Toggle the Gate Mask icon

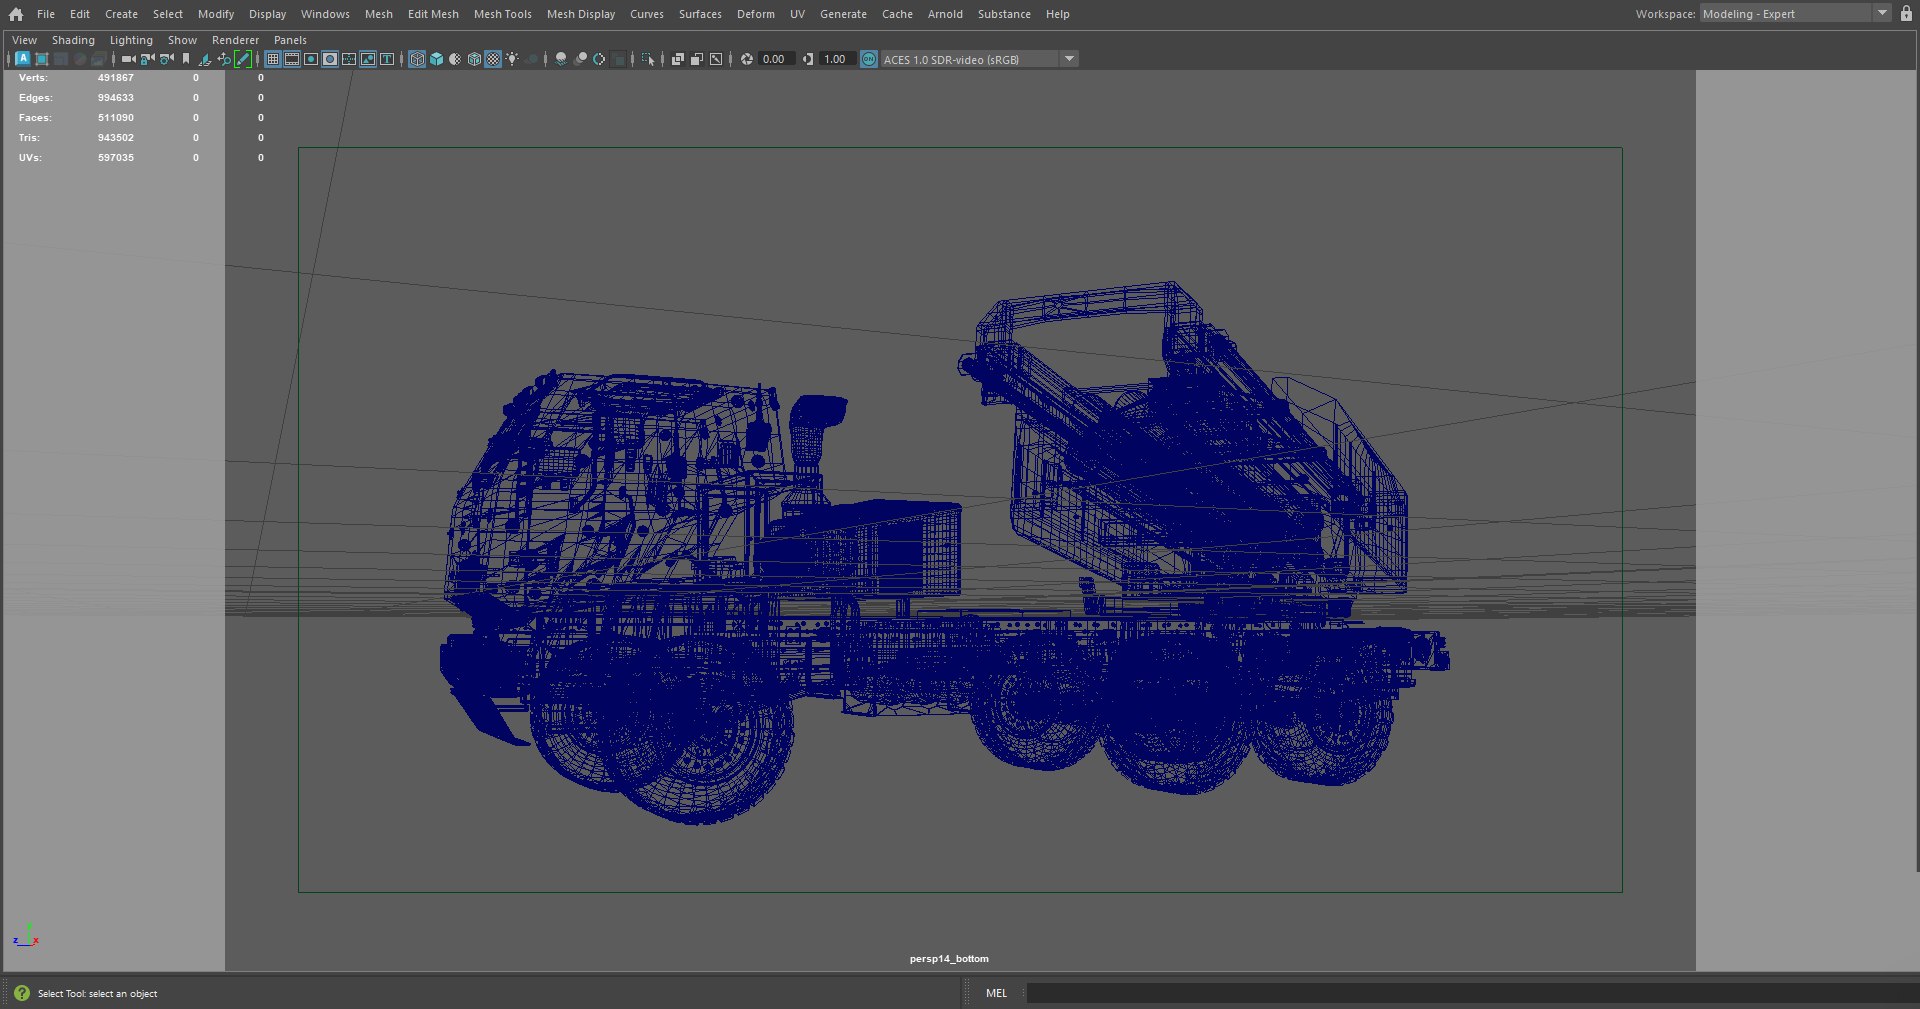329,59
